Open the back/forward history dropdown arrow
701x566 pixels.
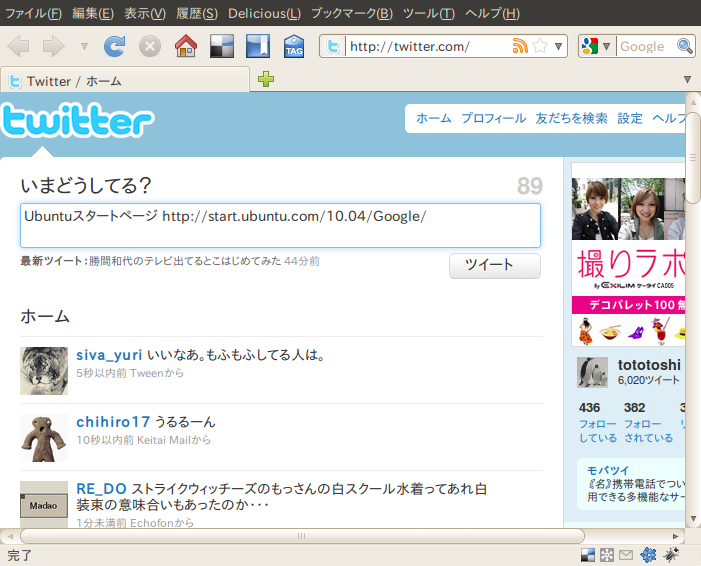pyautogui.click(x=84, y=46)
